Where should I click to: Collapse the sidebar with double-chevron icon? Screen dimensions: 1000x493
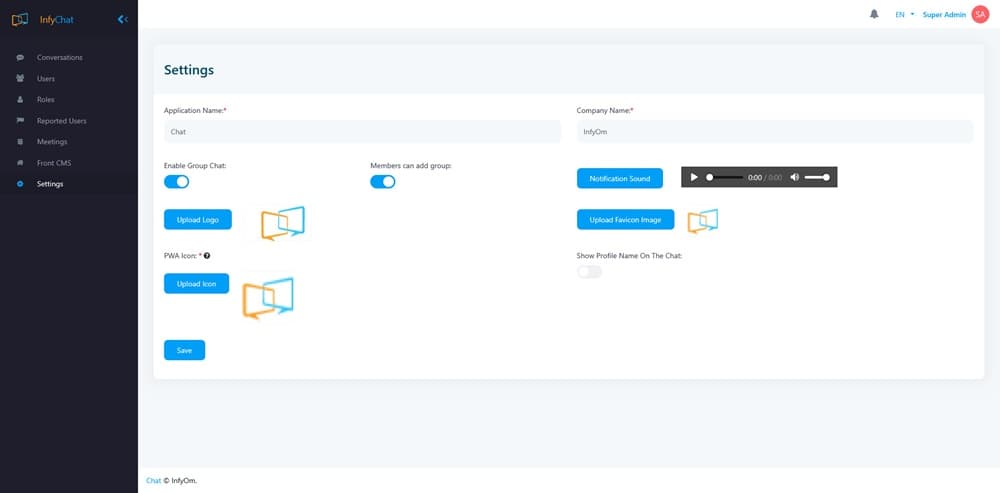122,18
